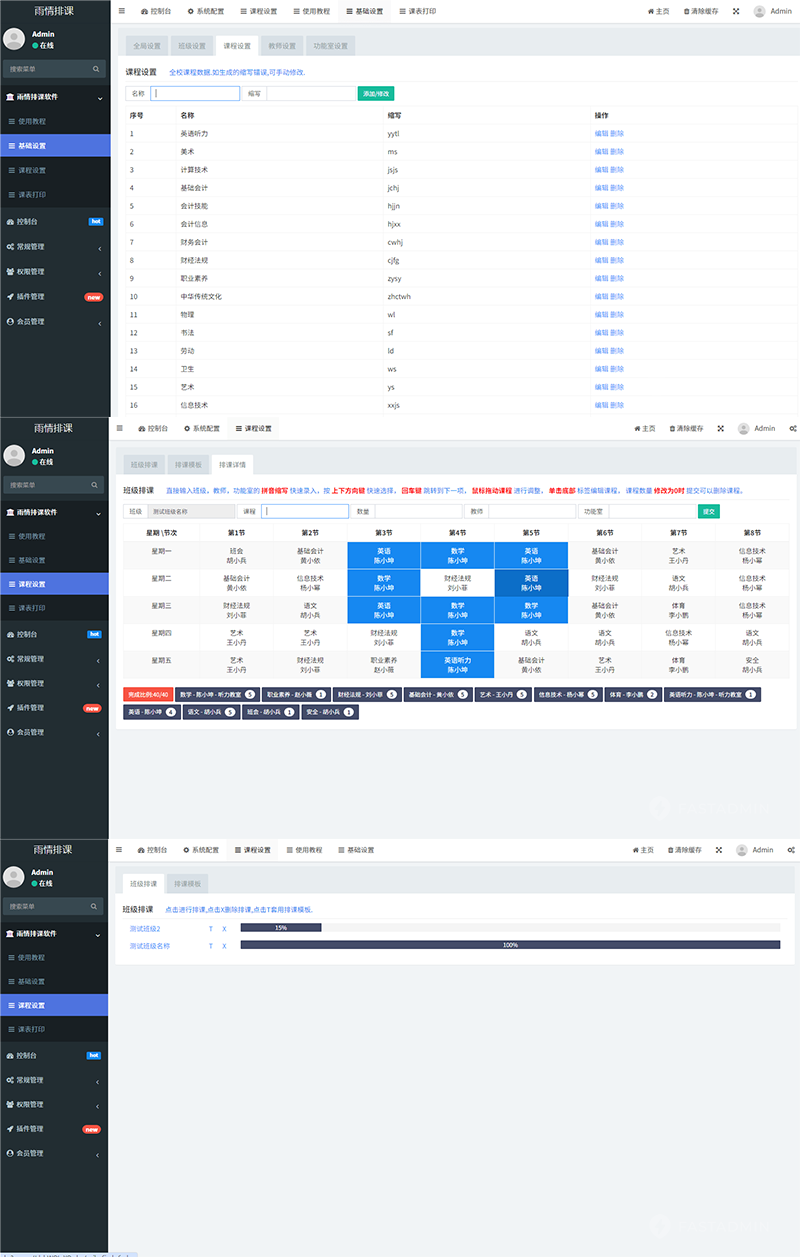Select 排课模板 tab in bottom screenshot

click(x=187, y=884)
